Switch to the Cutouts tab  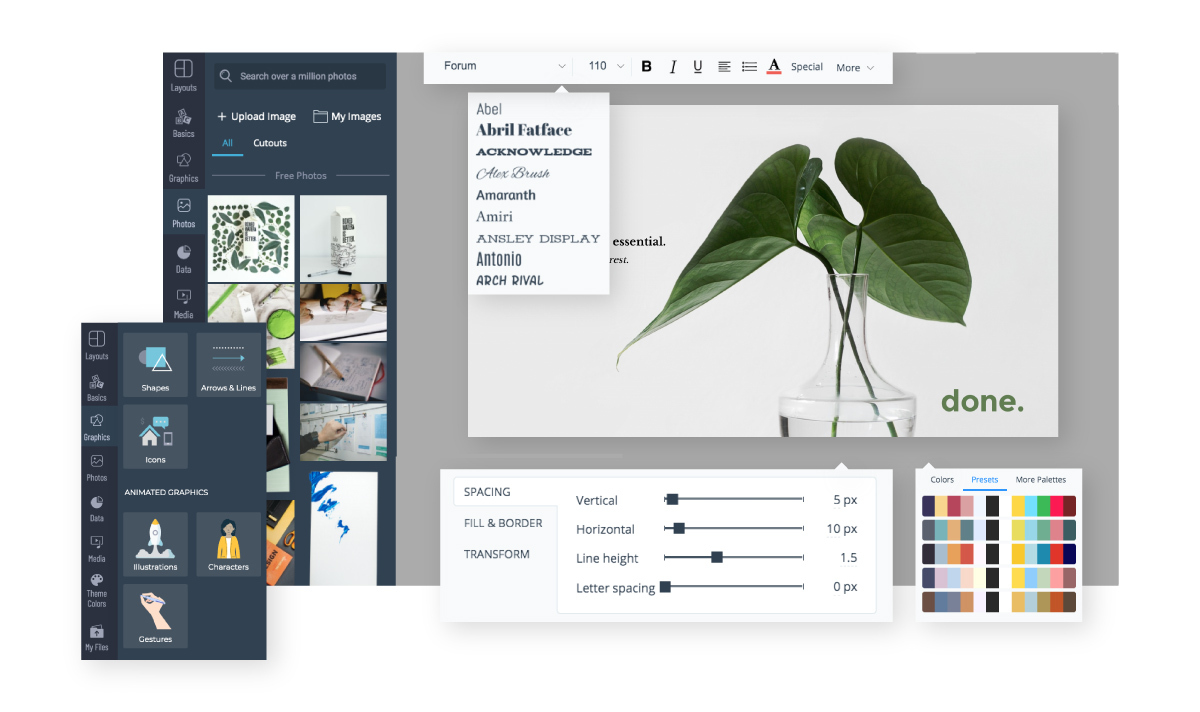click(269, 143)
